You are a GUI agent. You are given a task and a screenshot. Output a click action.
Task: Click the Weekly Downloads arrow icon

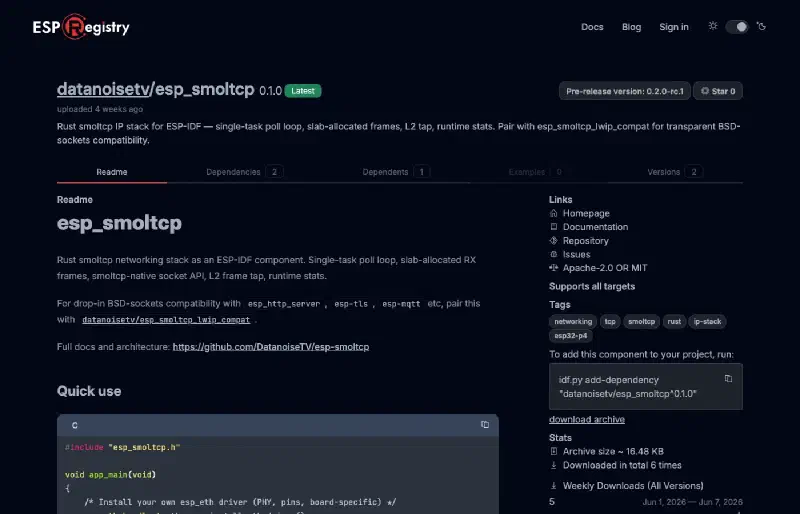(554, 485)
